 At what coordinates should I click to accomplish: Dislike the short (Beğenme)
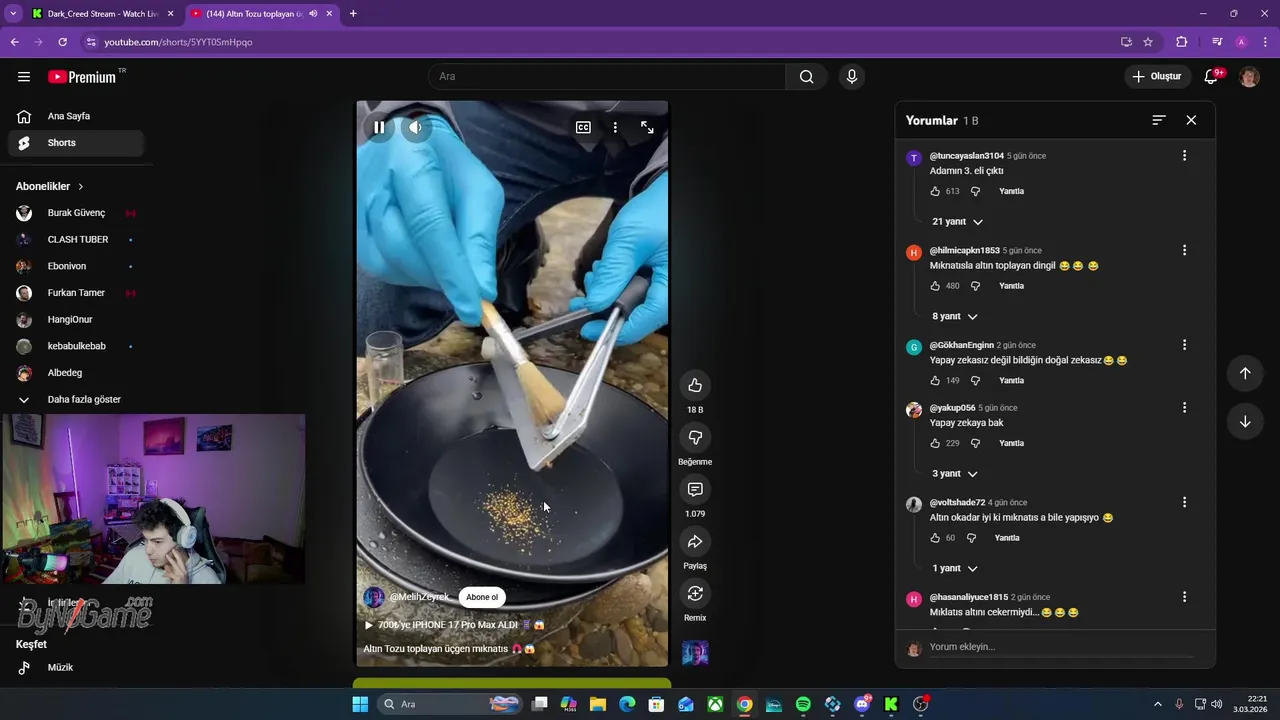(x=695, y=437)
